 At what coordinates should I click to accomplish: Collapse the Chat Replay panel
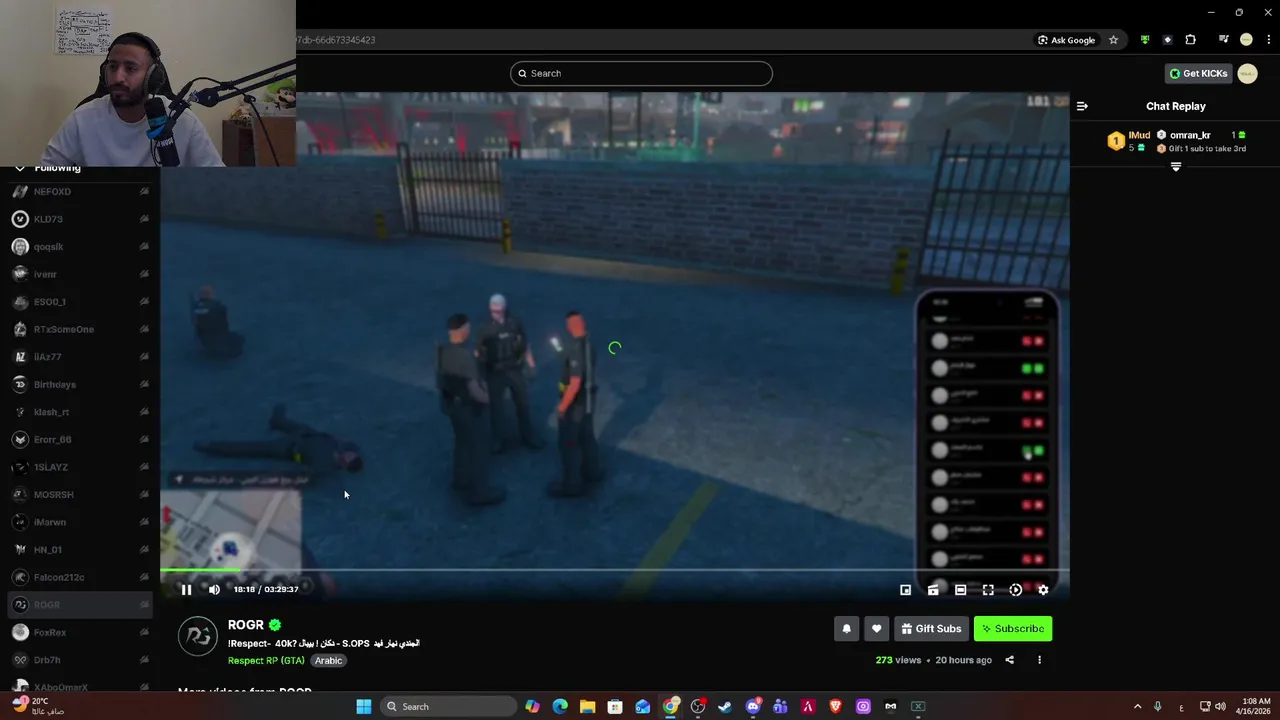[x=1082, y=106]
